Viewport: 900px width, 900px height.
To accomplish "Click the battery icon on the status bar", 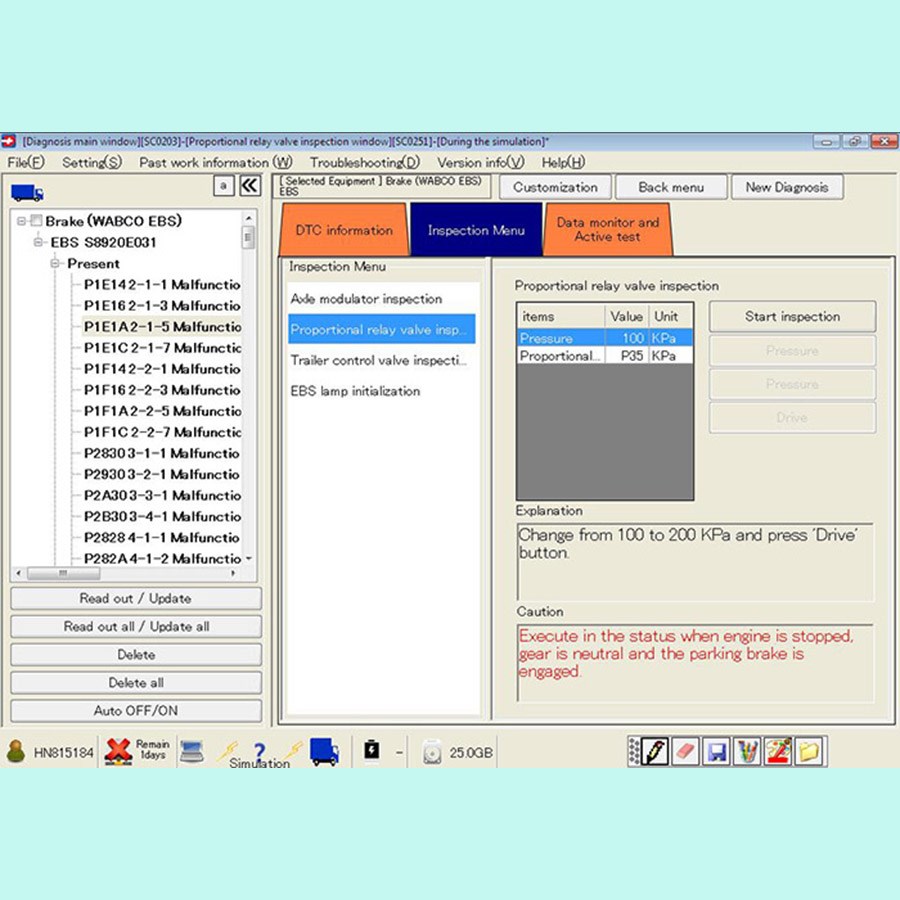I will click(371, 751).
